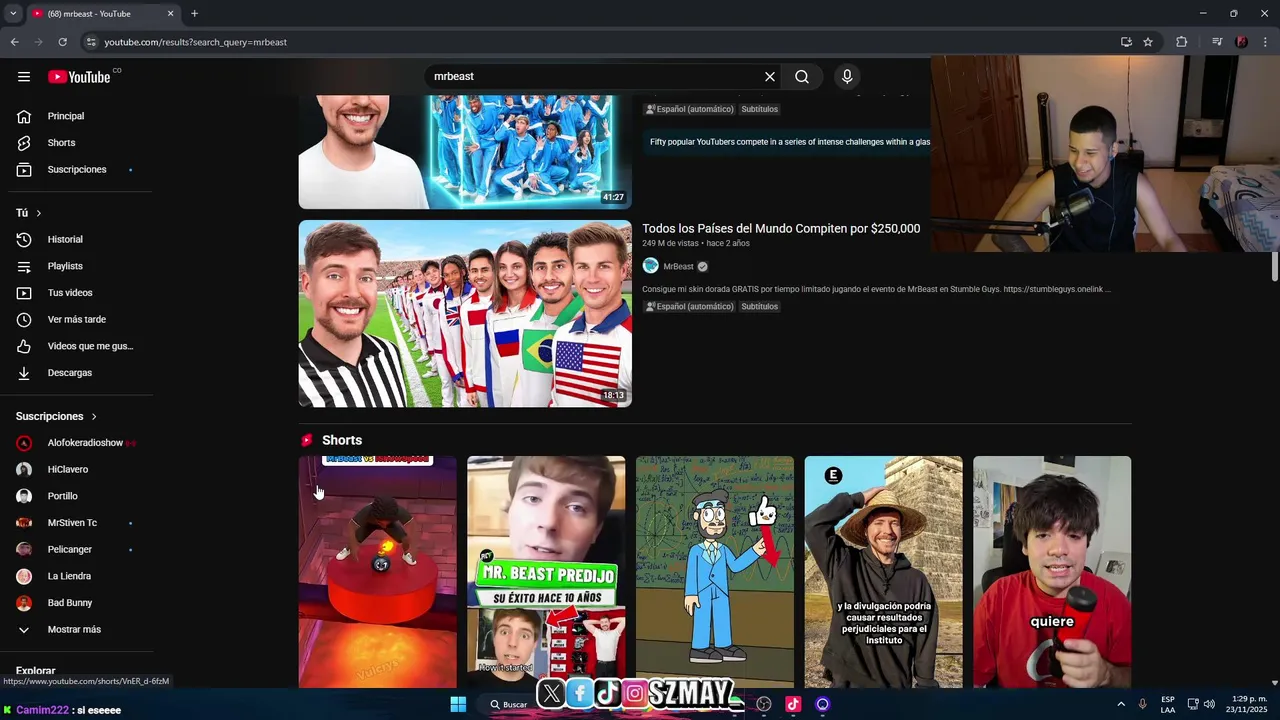This screenshot has width=1280, height=720.
Task: Play the 18:13 countries compete video thumbnail
Action: point(465,314)
